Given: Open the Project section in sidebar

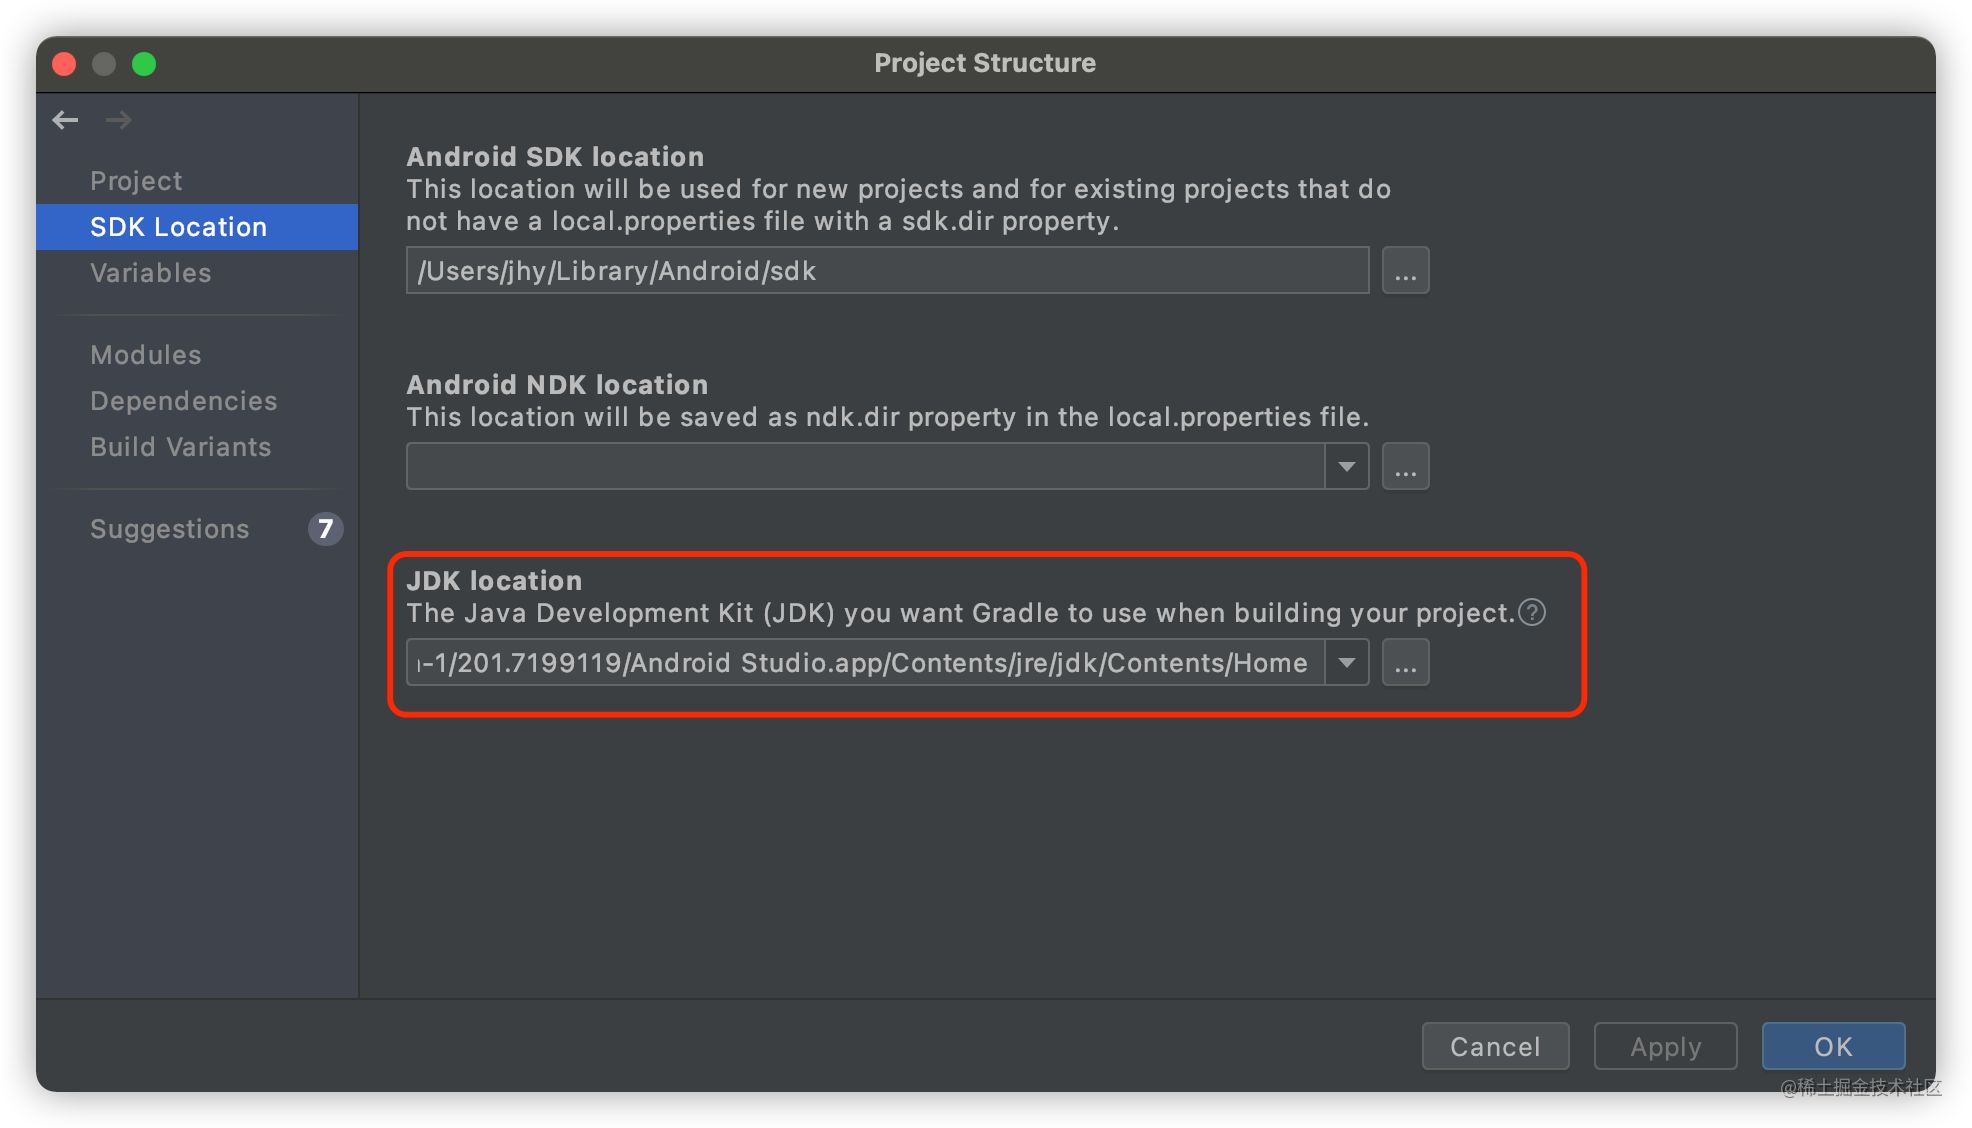Looking at the screenshot, I should point(136,181).
